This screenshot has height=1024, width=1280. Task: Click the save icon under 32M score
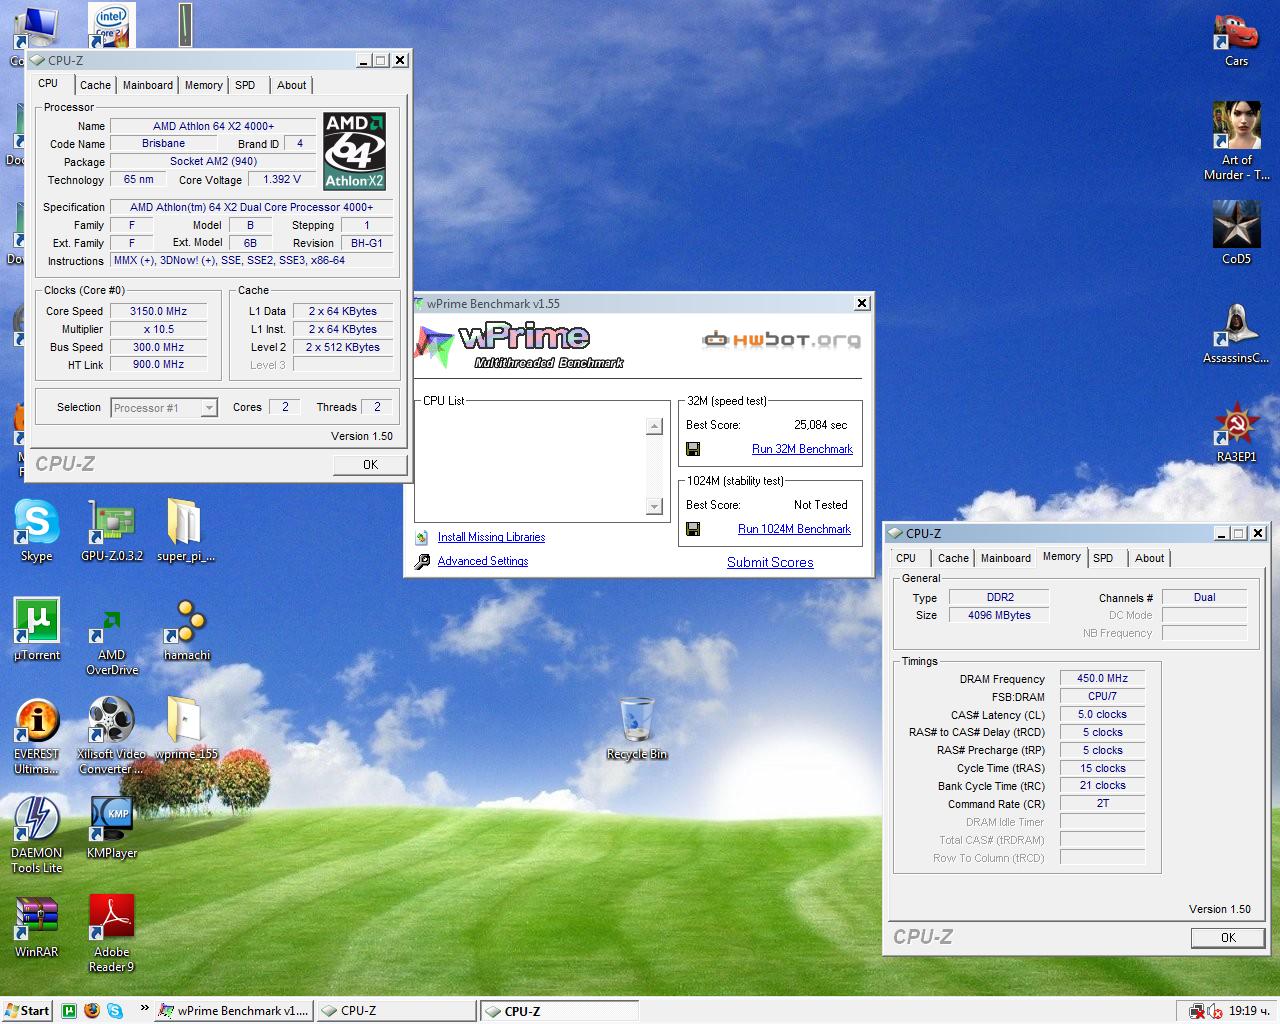[x=693, y=450]
